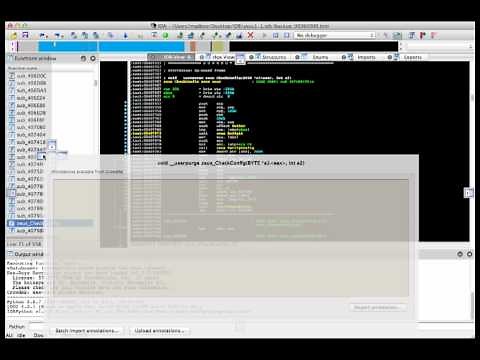This screenshot has width=480, height=360.
Task: Click the Output window title
Action: [29, 254]
